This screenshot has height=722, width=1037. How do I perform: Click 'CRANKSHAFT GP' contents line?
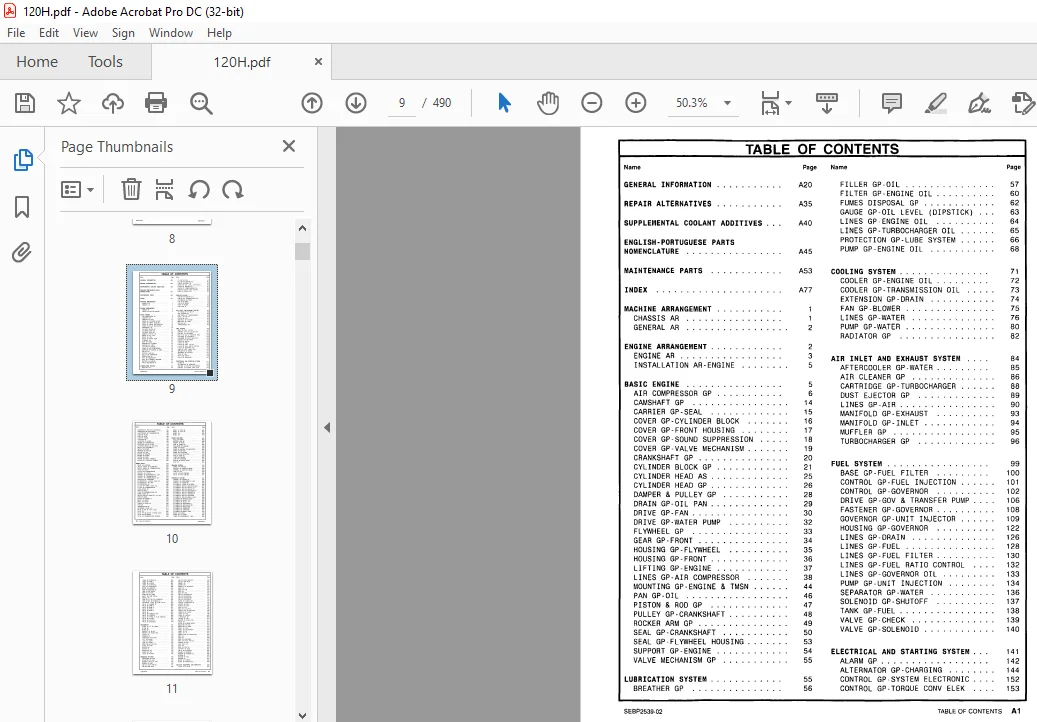pyautogui.click(x=663, y=458)
